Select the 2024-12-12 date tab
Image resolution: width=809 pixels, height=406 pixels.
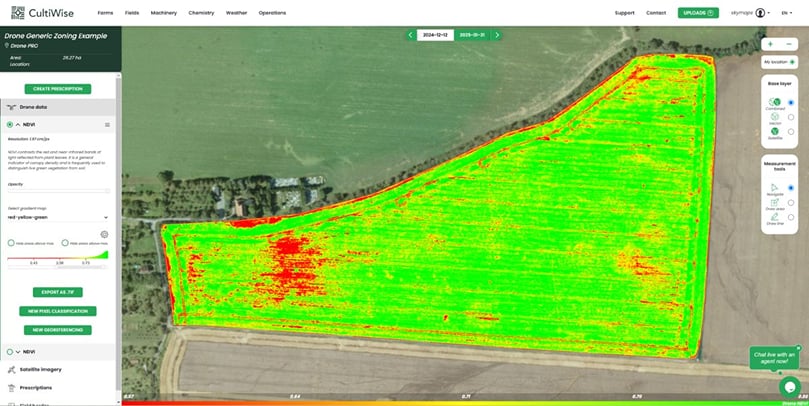[x=435, y=35]
